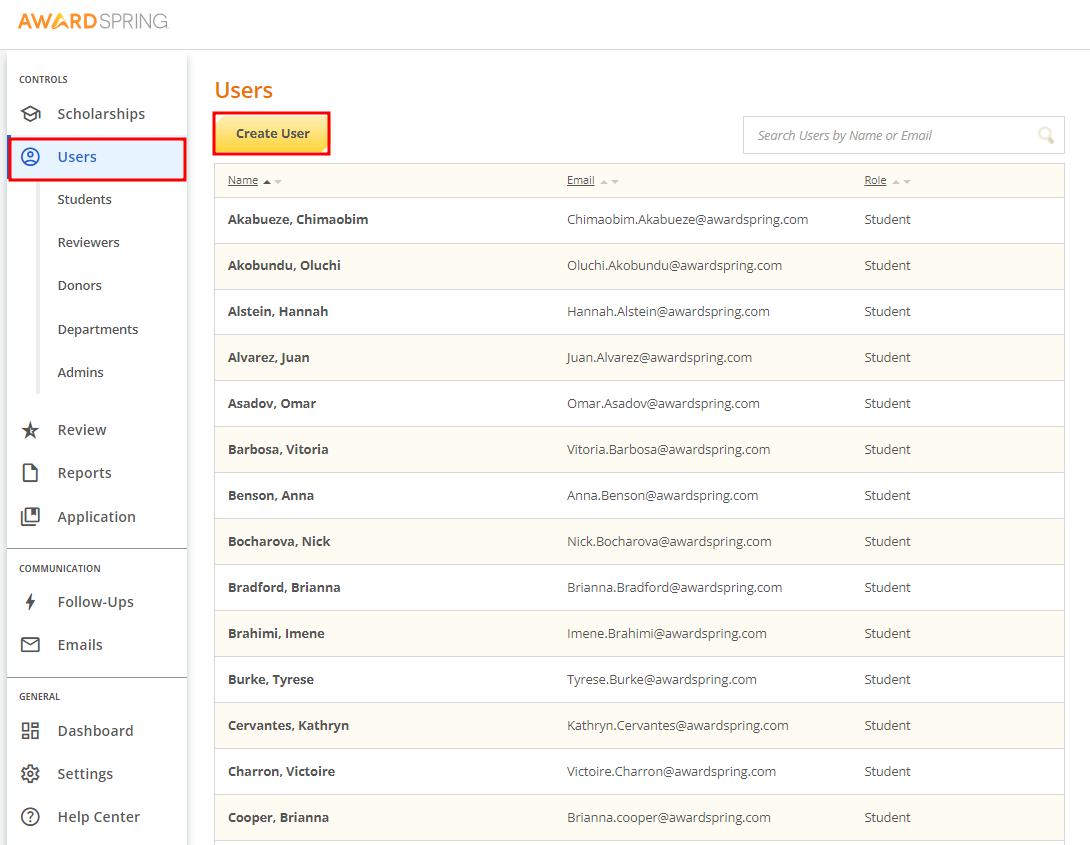
Task: Open Application using the book icon
Action: click(30, 516)
